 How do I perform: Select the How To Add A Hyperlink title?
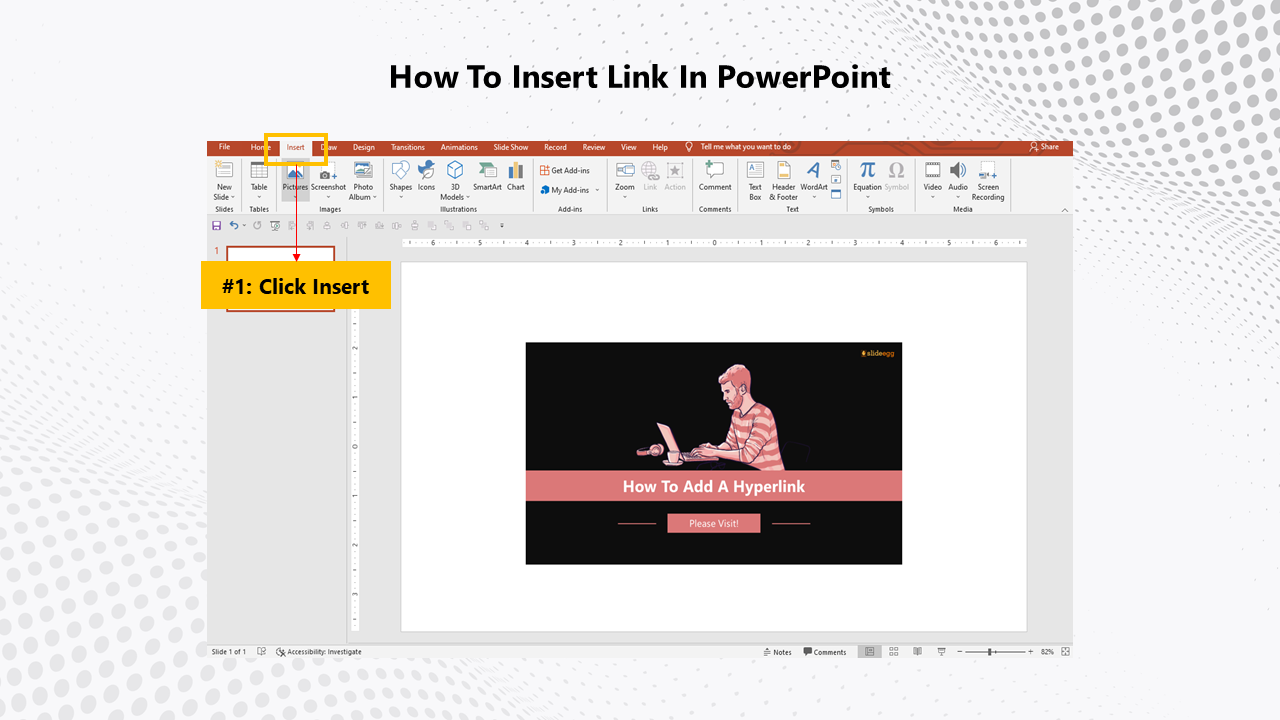[714, 486]
